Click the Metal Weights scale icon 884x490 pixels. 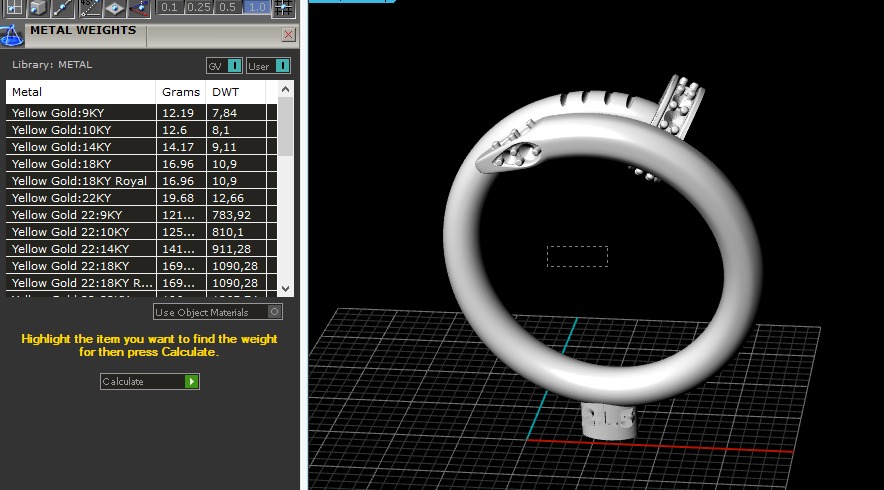pos(12,36)
